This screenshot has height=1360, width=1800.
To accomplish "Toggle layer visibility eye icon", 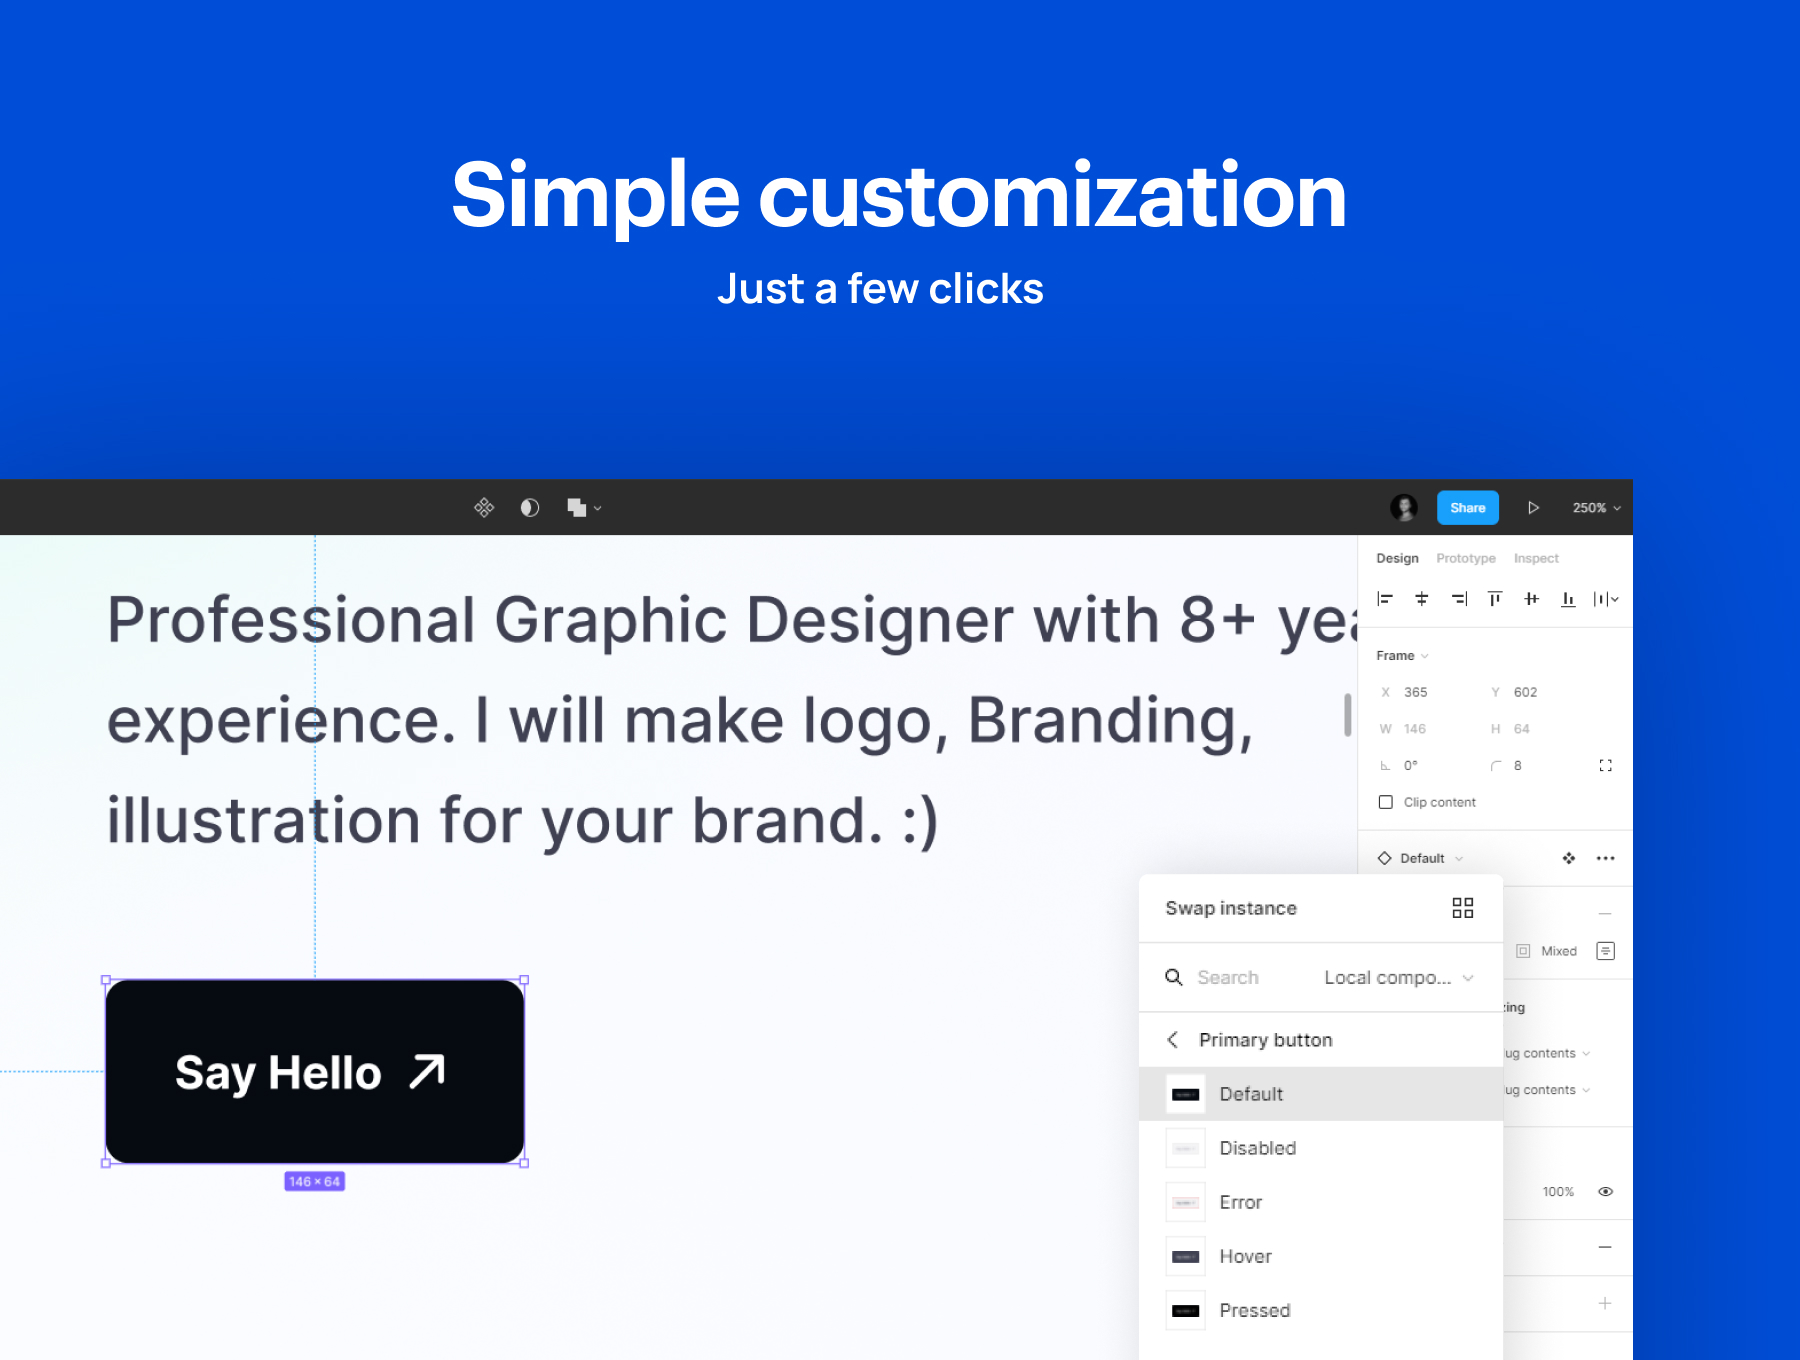I will point(1605,1192).
